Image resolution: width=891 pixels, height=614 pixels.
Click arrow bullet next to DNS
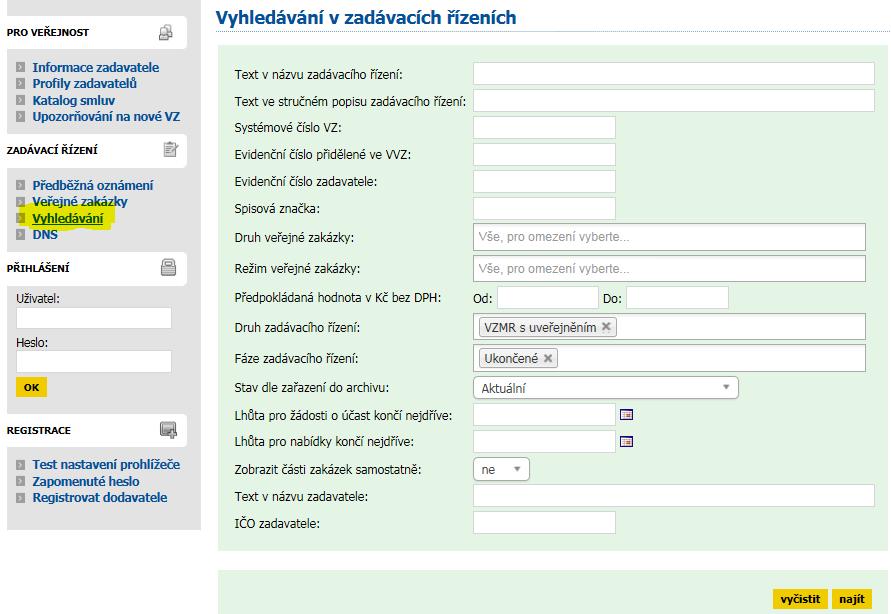[20, 234]
